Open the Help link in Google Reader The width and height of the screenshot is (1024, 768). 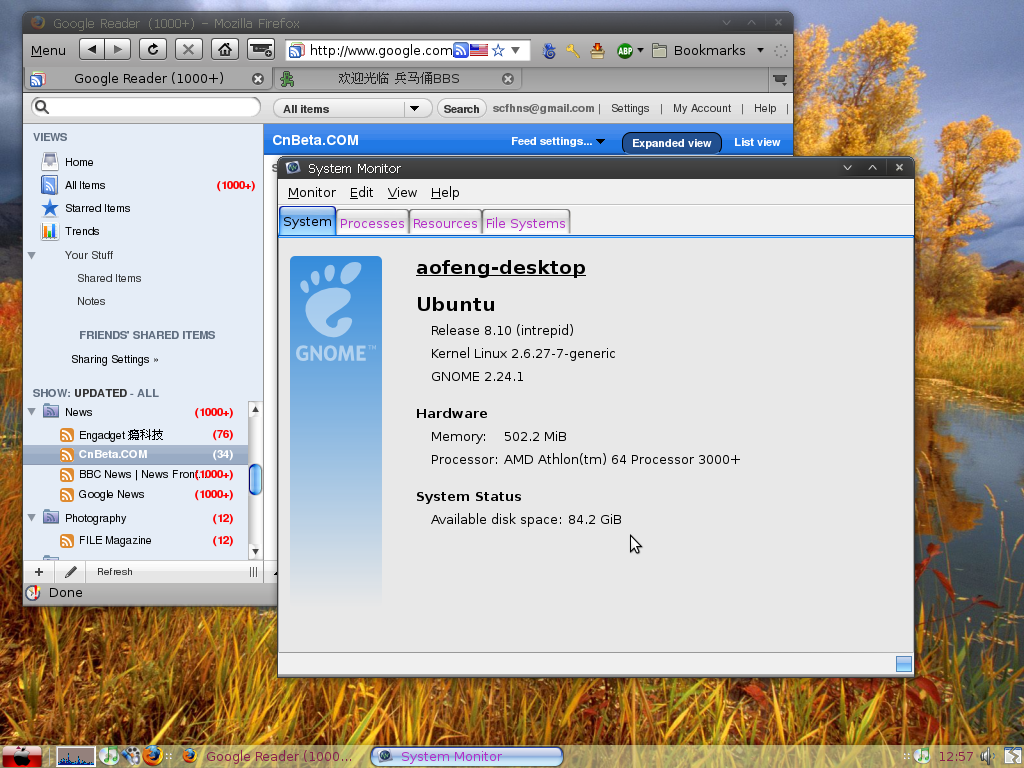(765, 108)
